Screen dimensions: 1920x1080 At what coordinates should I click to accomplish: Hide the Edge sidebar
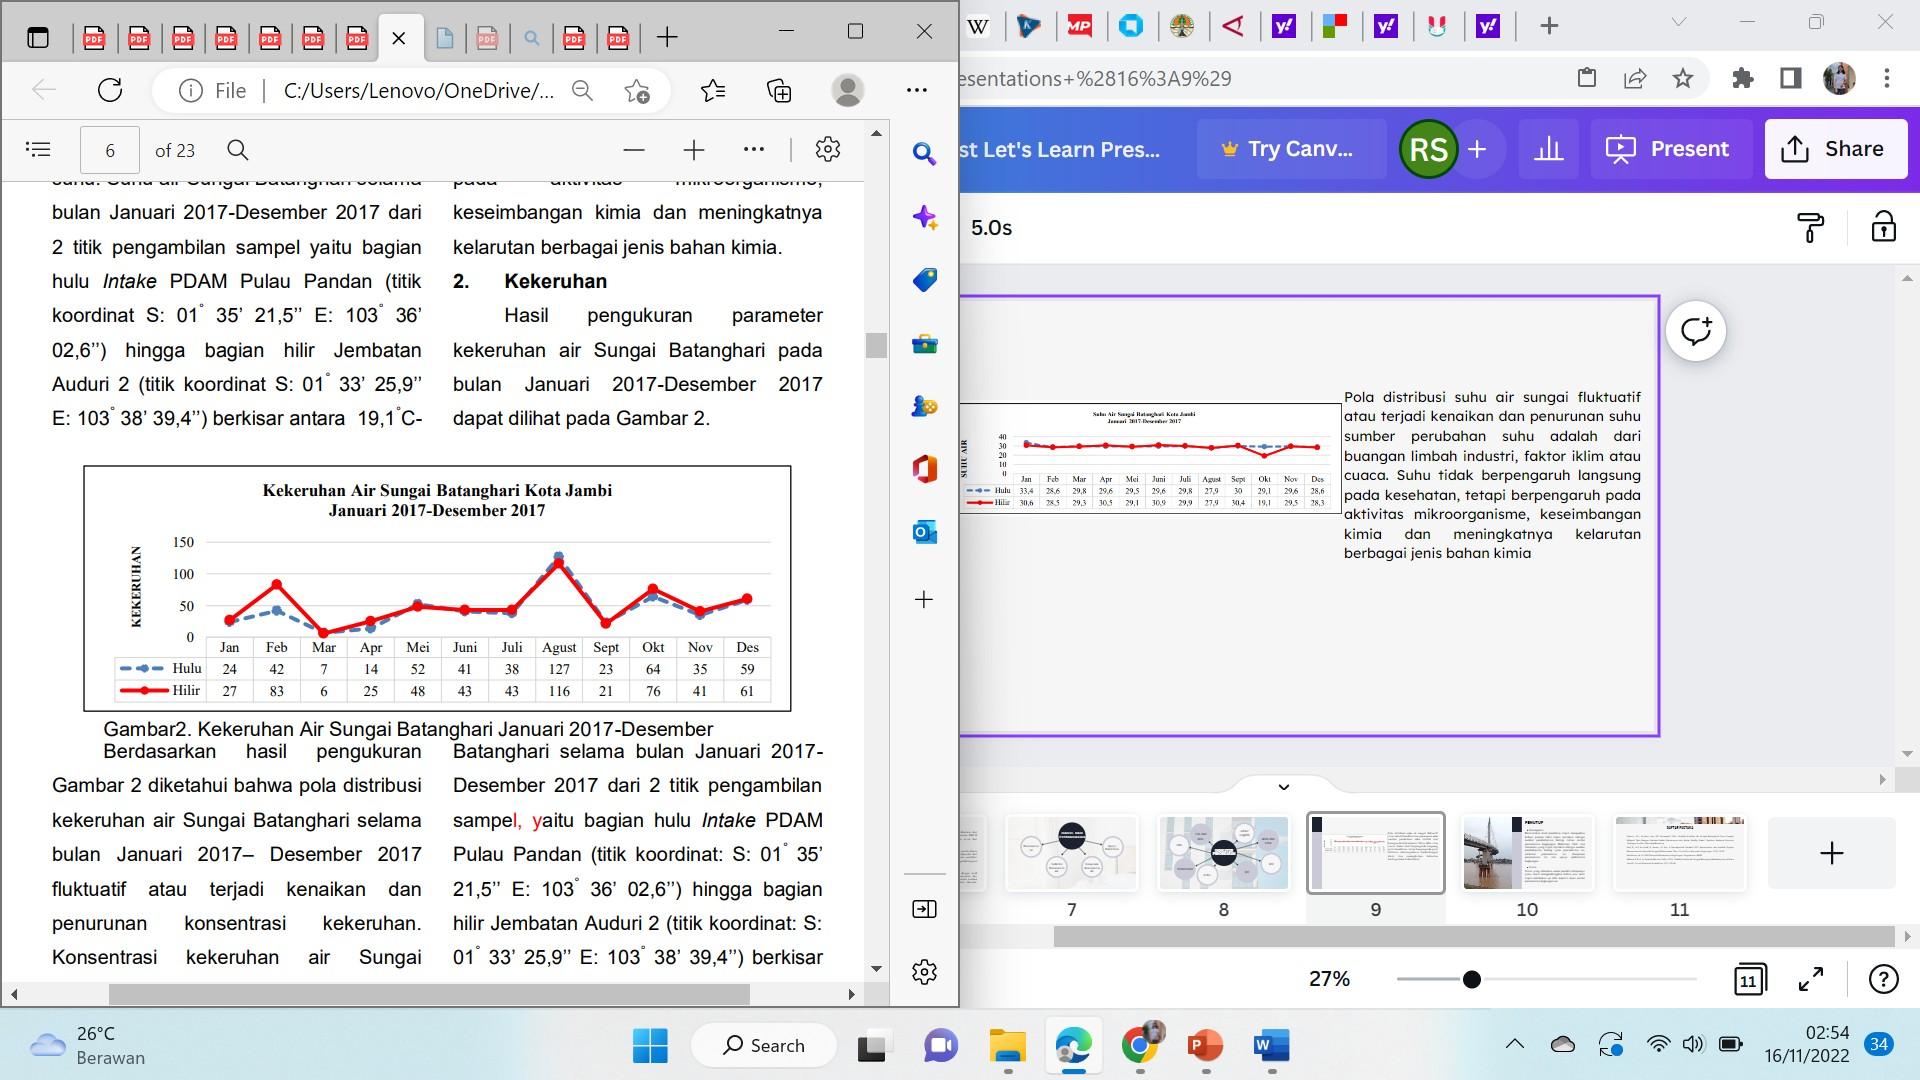click(x=924, y=909)
